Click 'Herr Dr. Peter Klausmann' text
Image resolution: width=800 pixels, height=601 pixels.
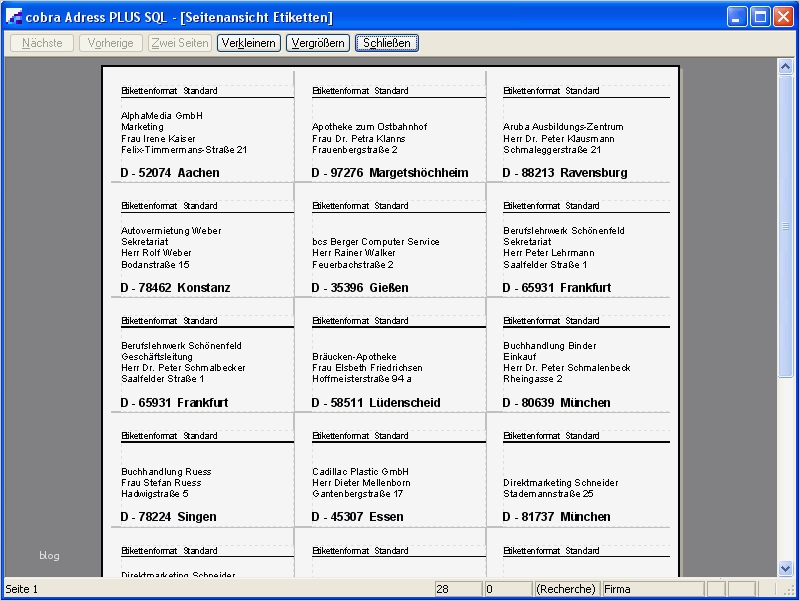tap(559, 139)
